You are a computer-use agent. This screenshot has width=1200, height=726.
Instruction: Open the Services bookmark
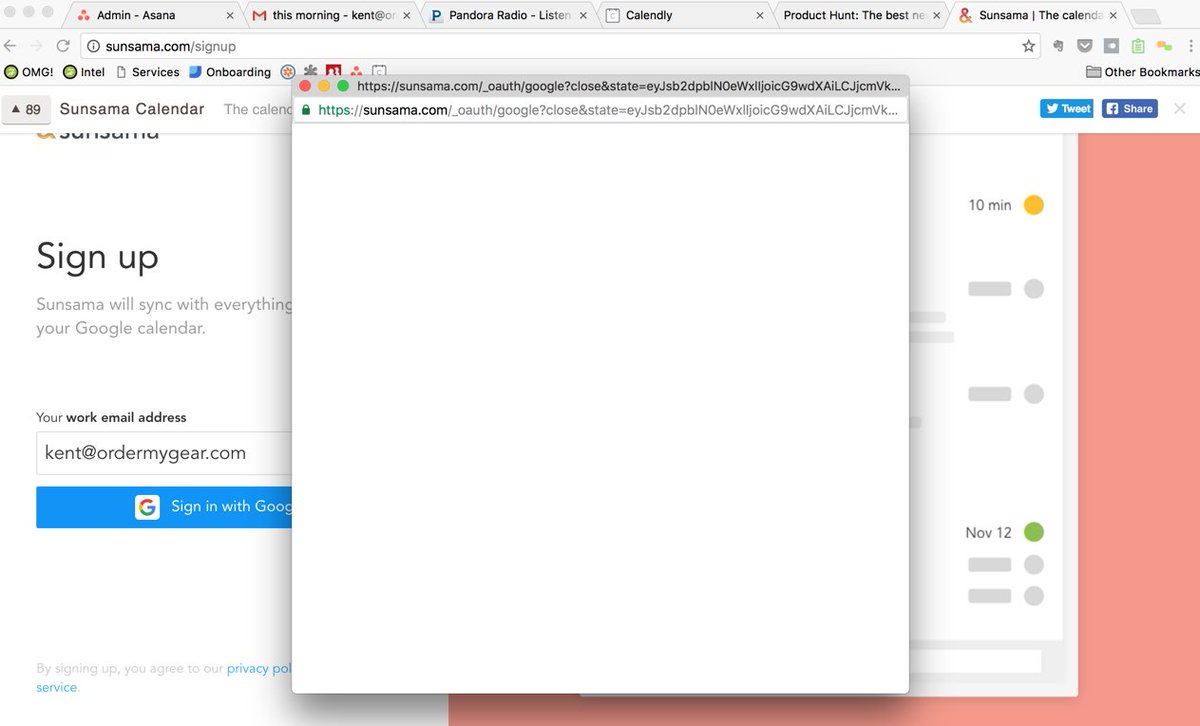(x=148, y=72)
